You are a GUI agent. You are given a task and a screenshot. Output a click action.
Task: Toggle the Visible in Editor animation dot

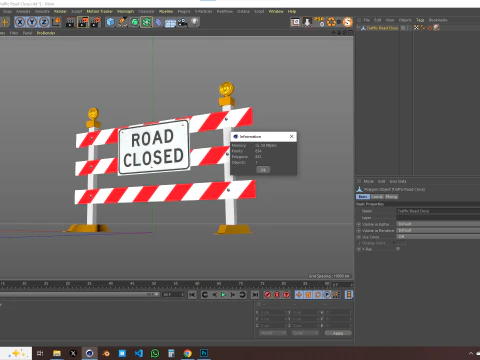(359, 224)
